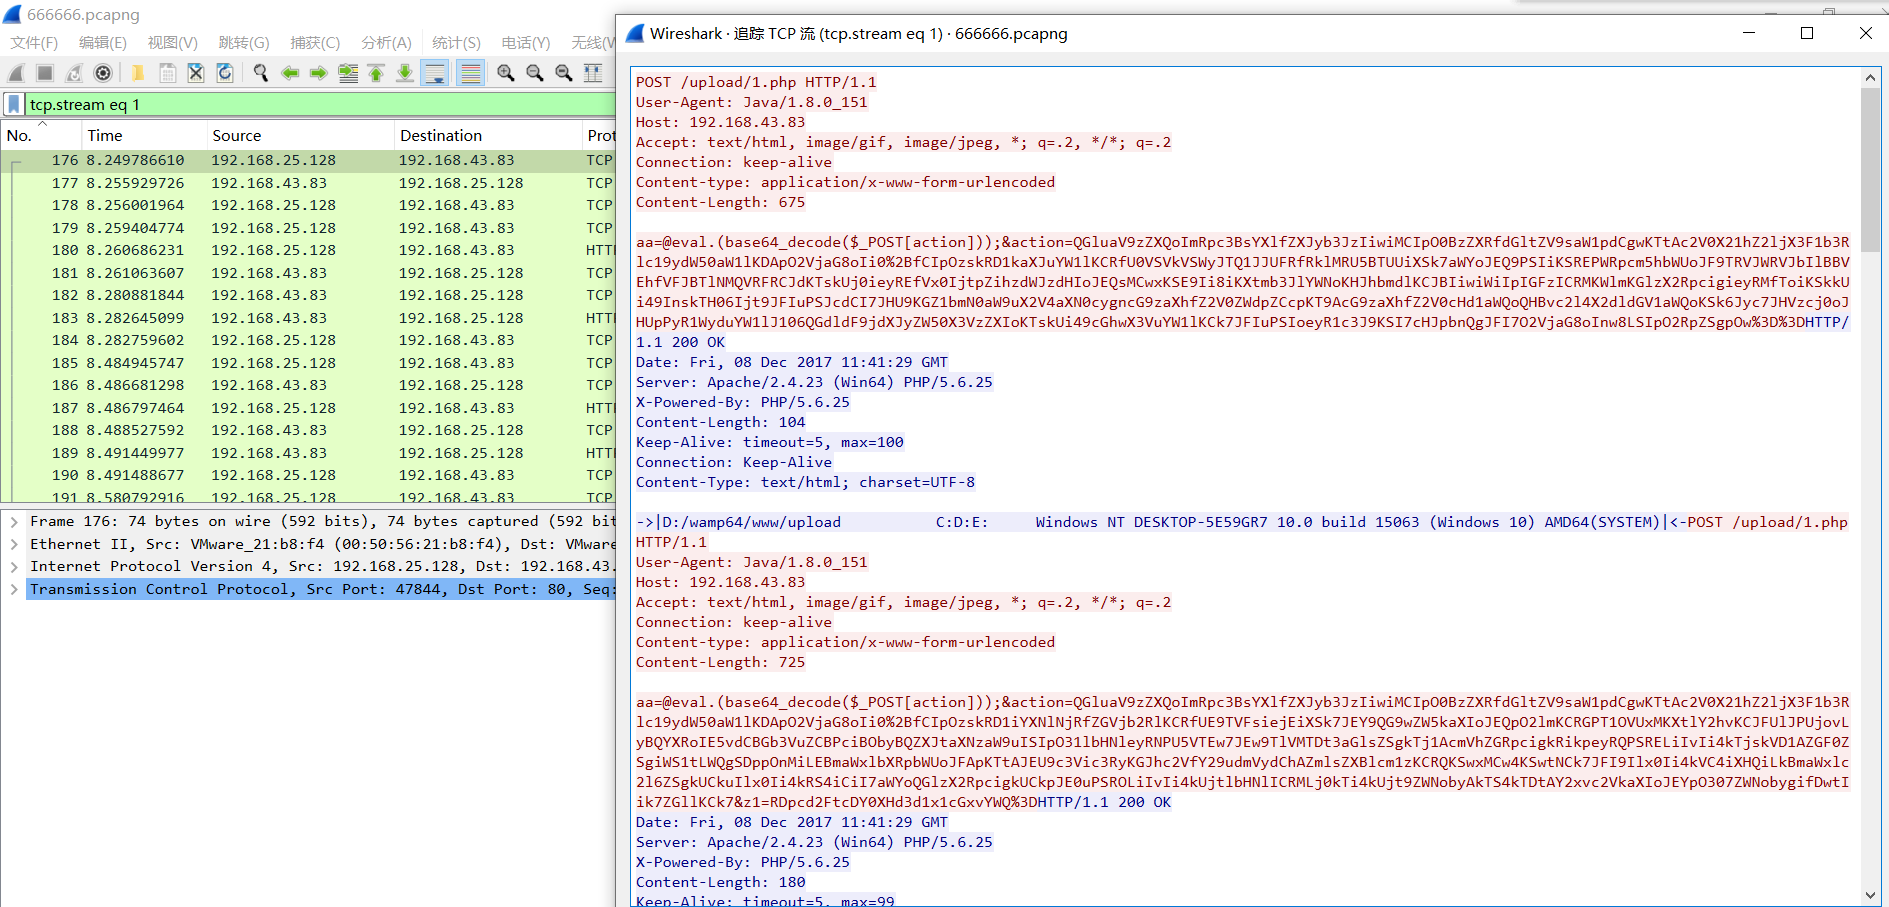Screen dimensions: 1889x907
Task: Select packet 190 at 8.491488677
Action: coord(308,475)
